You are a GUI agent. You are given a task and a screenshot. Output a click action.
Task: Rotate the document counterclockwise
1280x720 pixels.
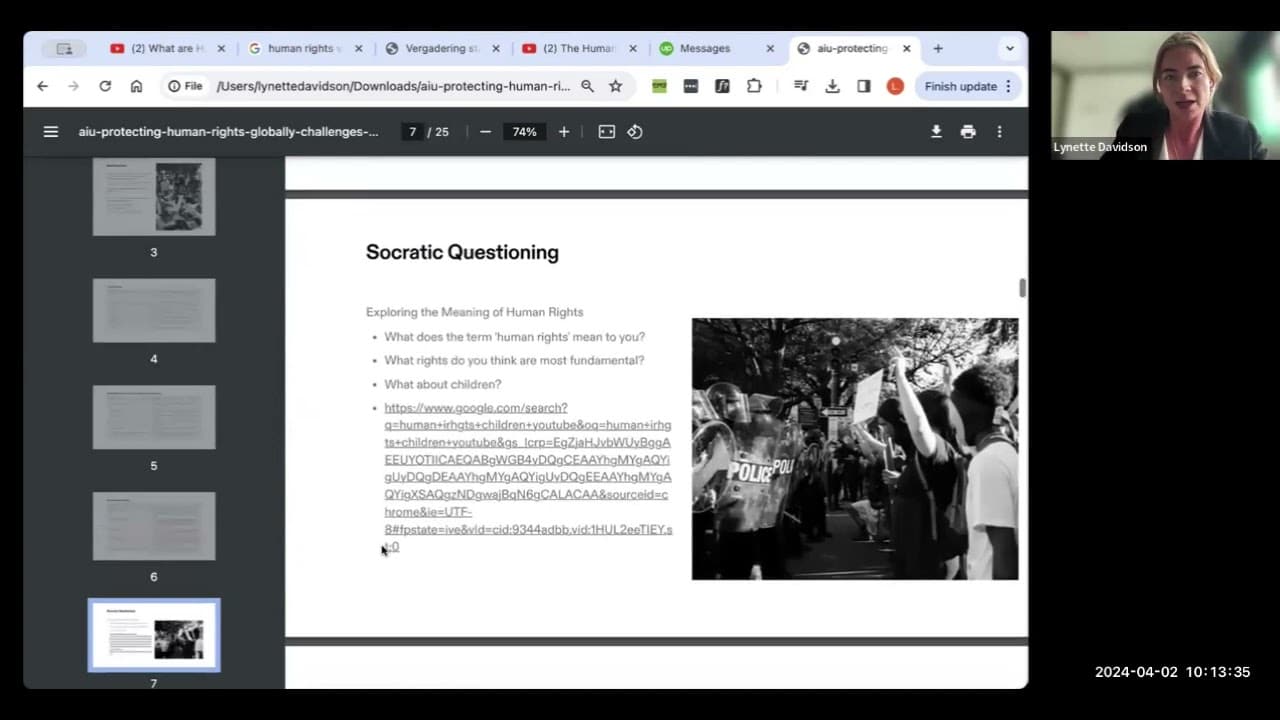635,132
